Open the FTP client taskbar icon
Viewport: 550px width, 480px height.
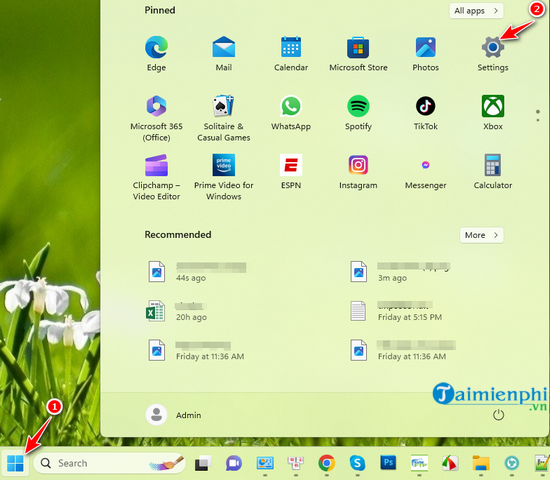(x=419, y=463)
